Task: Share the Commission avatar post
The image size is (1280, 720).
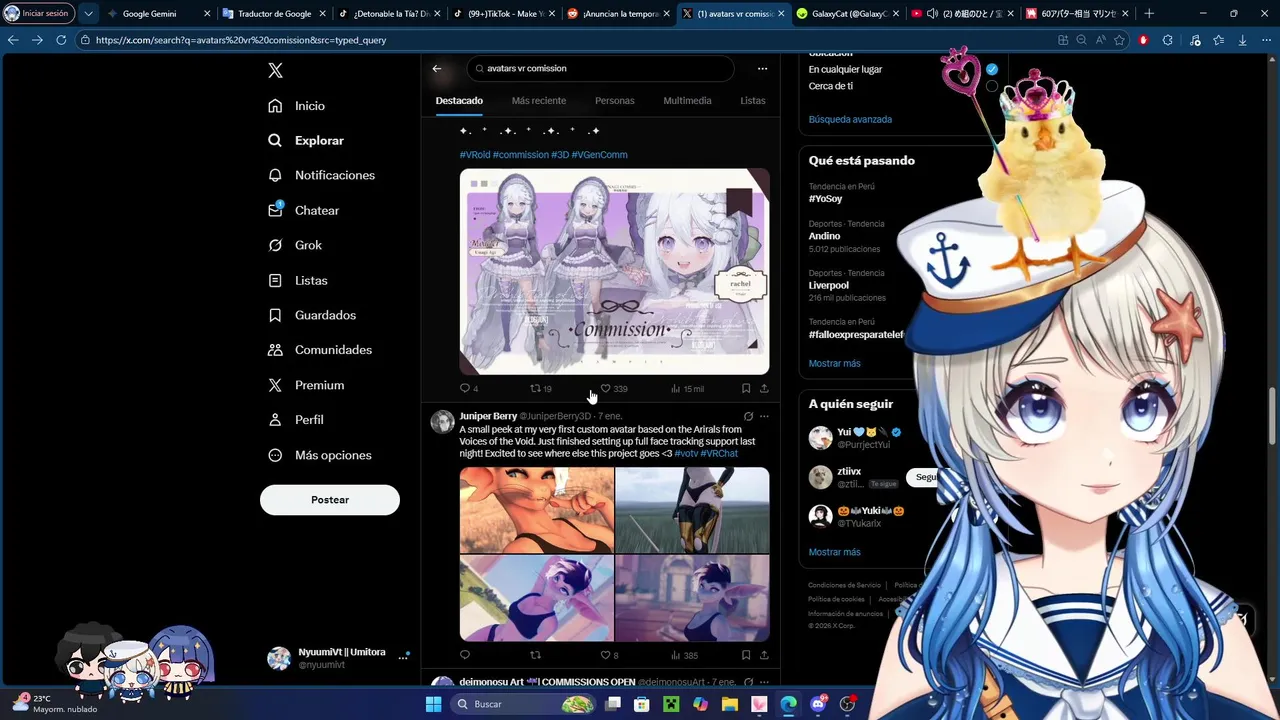Action: (764, 388)
